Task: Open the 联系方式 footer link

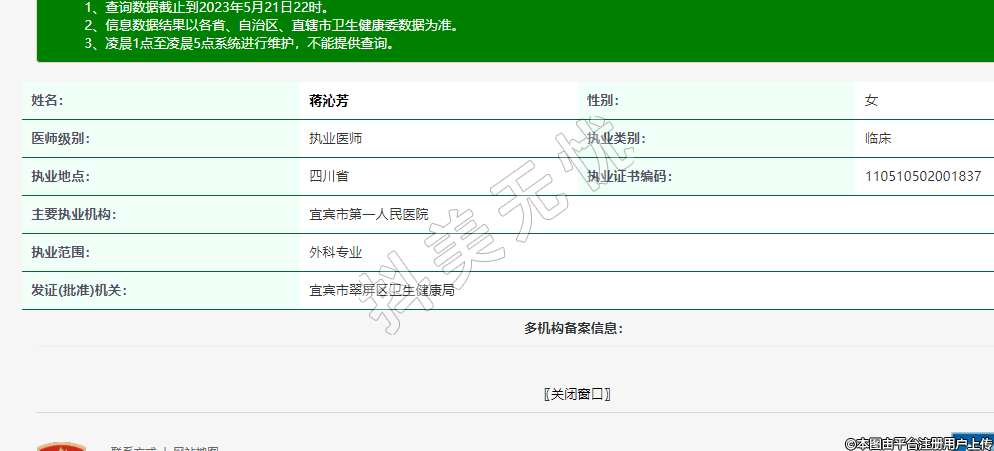Action: (x=132, y=449)
